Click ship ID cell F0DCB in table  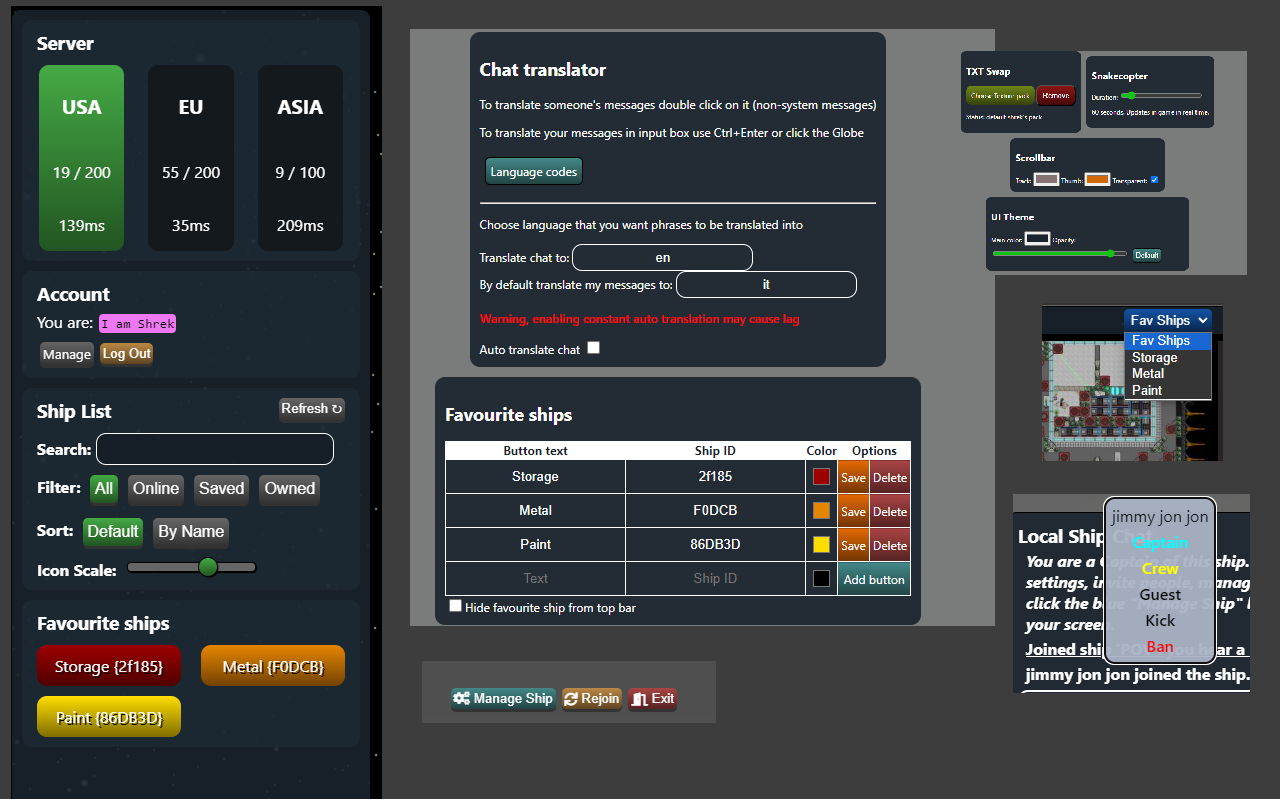point(715,511)
